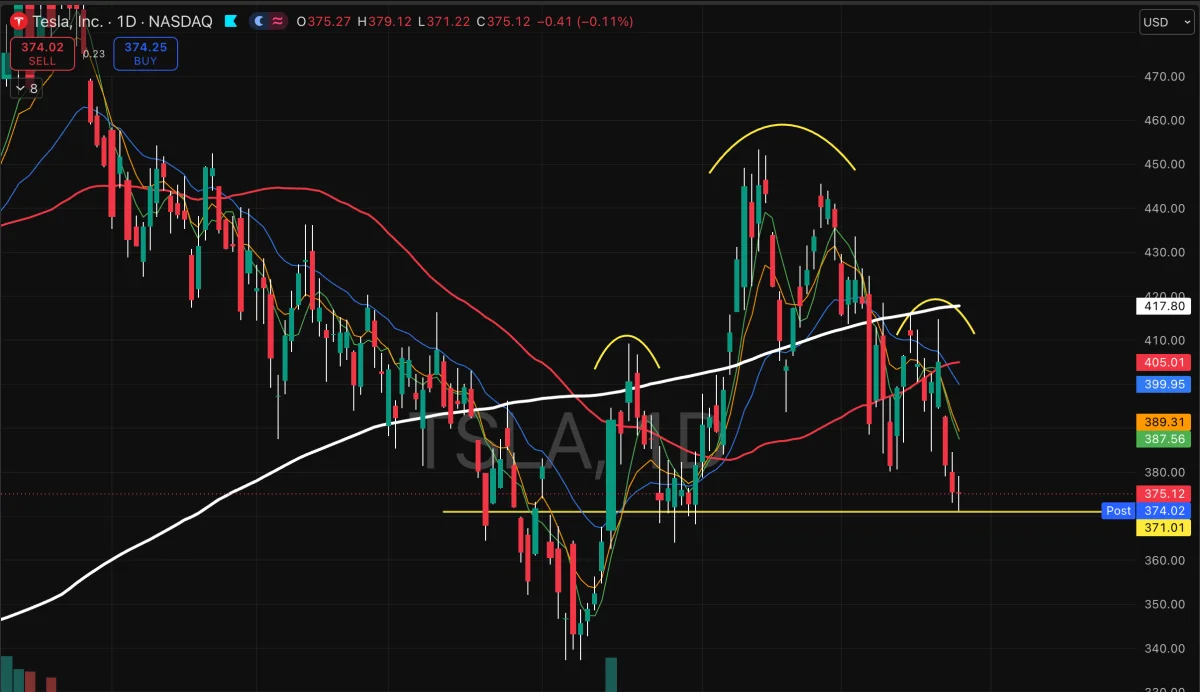Click the blue Post 374.02 price label
The width and height of the screenshot is (1200, 692).
(1146, 511)
